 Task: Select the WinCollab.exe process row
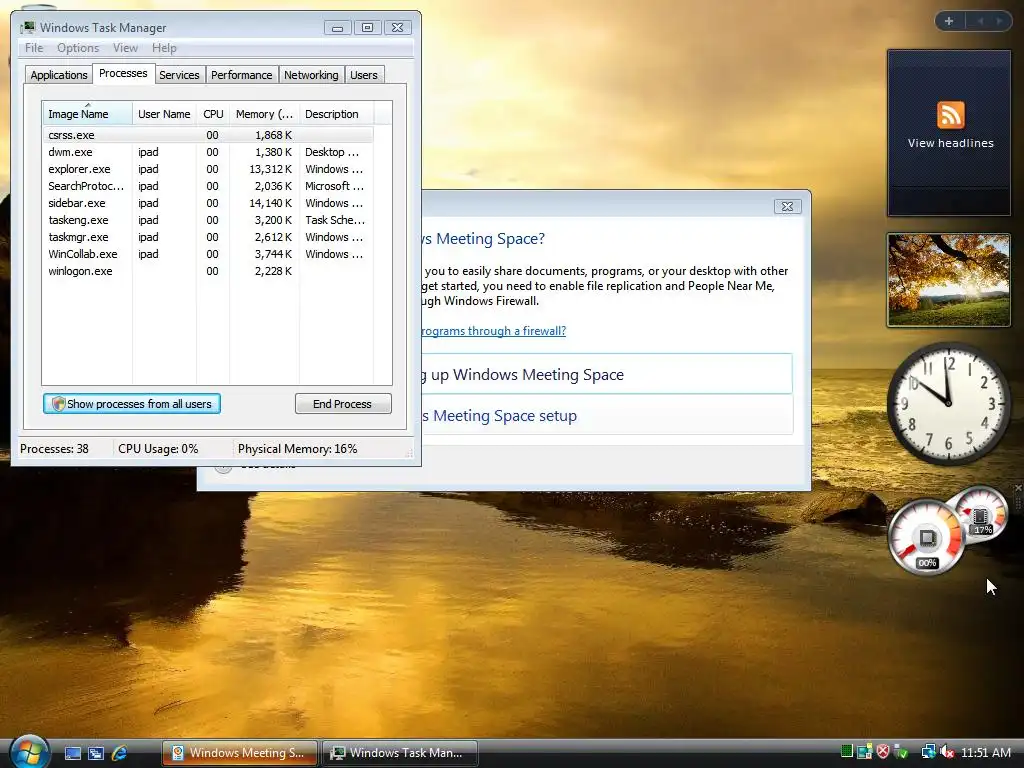tap(208, 254)
